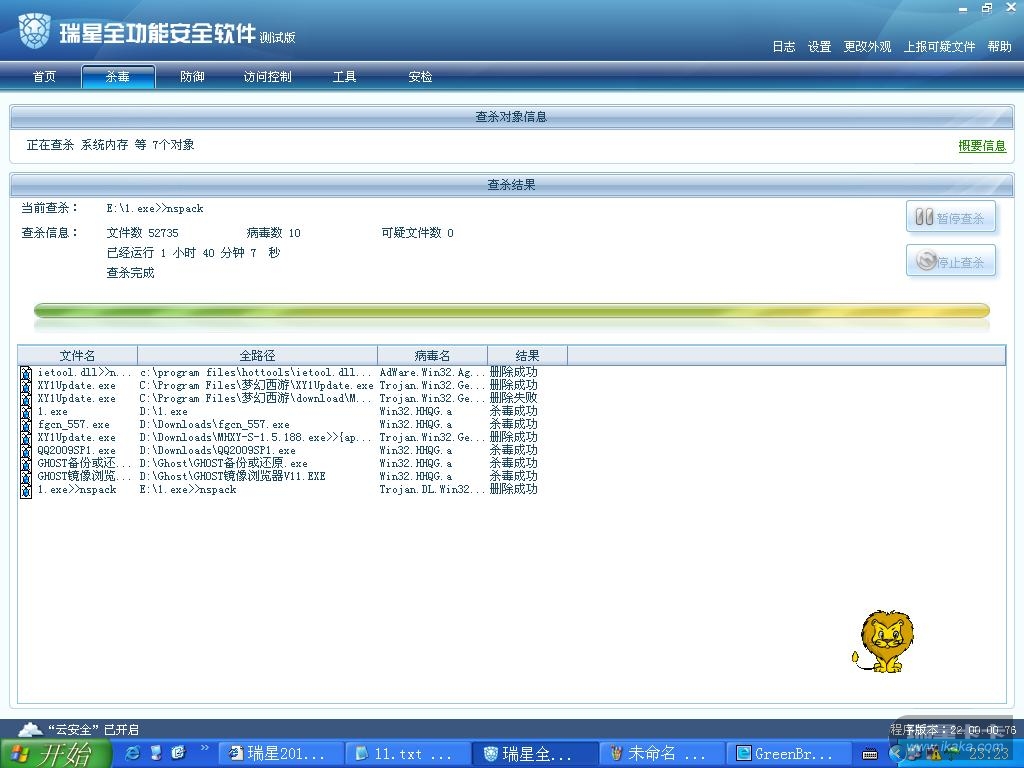1024x768 pixels.
Task: Click the 暂停查杀 pause scan button
Action: click(950, 217)
